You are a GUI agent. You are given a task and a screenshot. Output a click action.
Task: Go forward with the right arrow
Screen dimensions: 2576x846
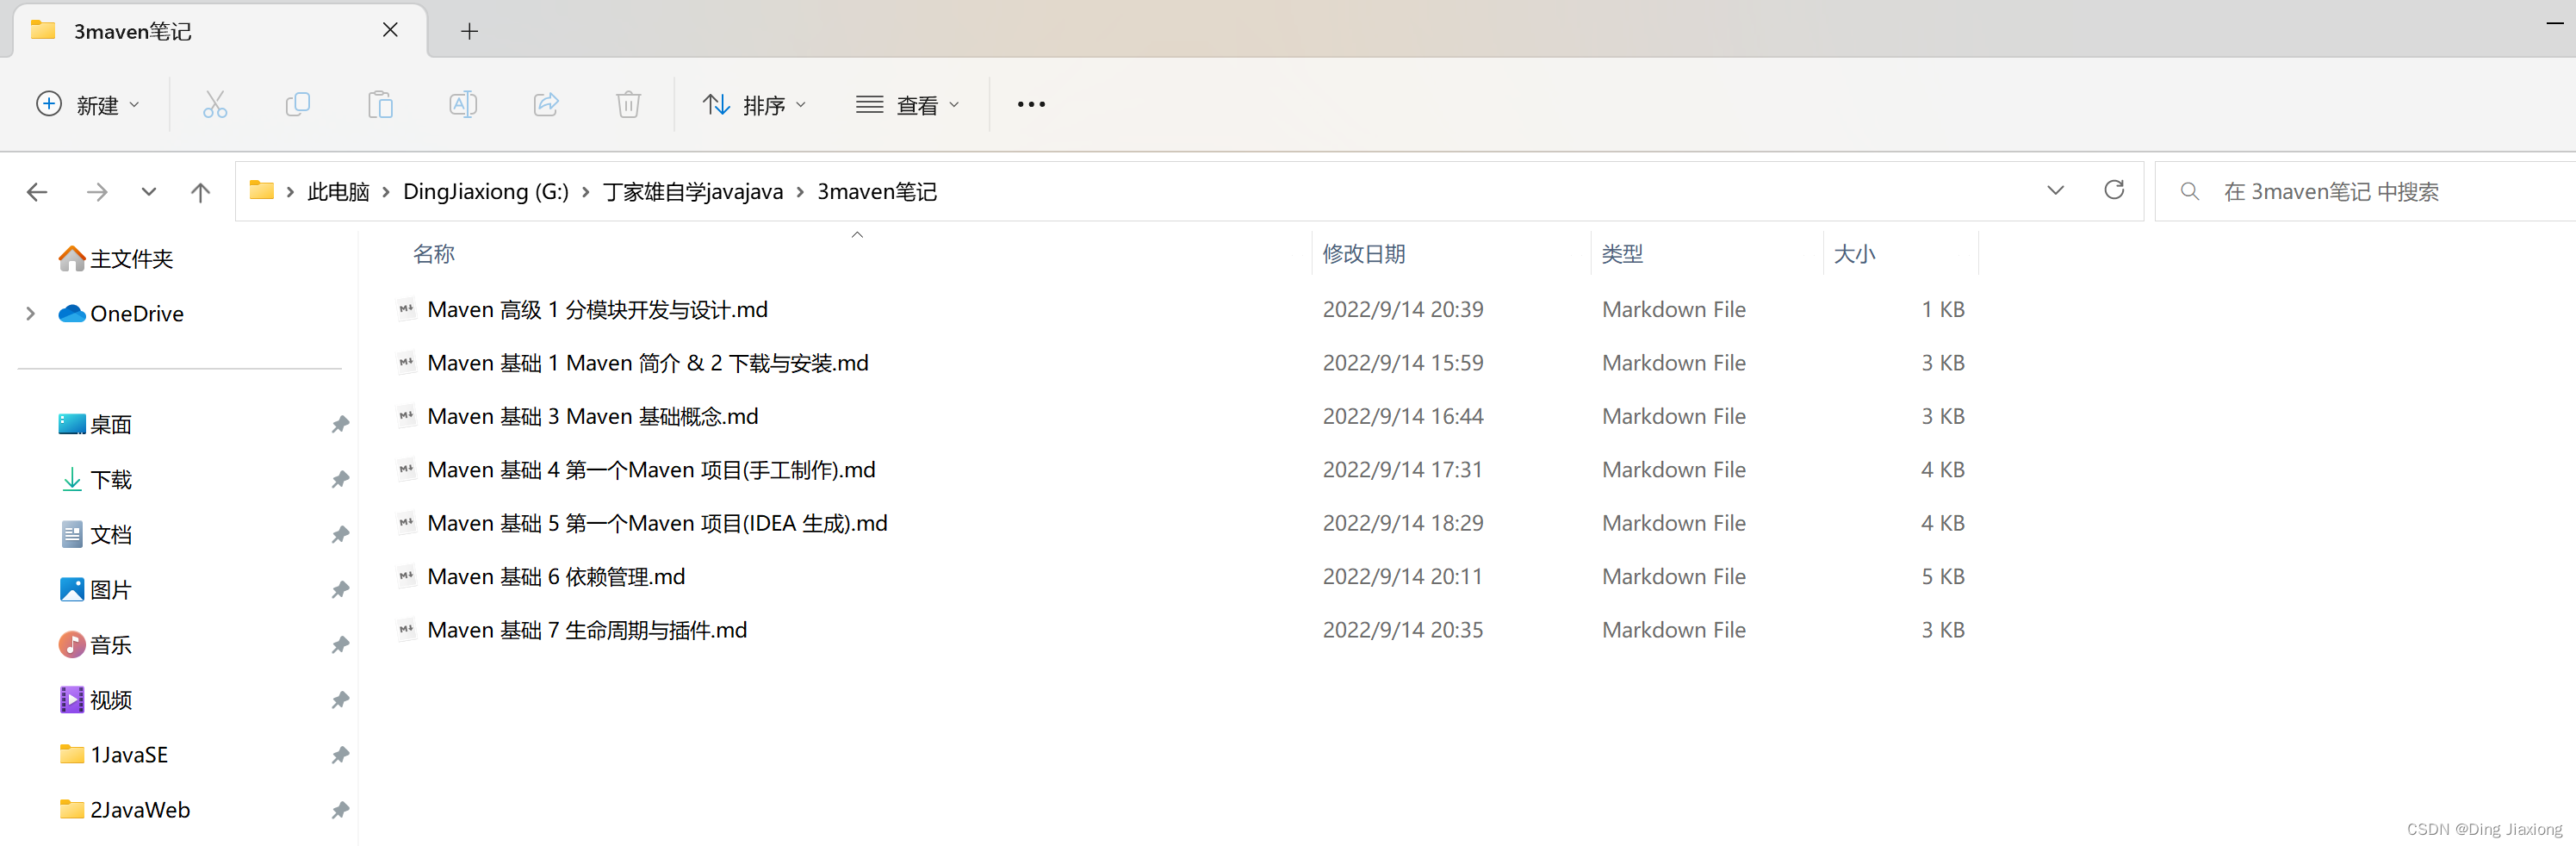coord(97,192)
